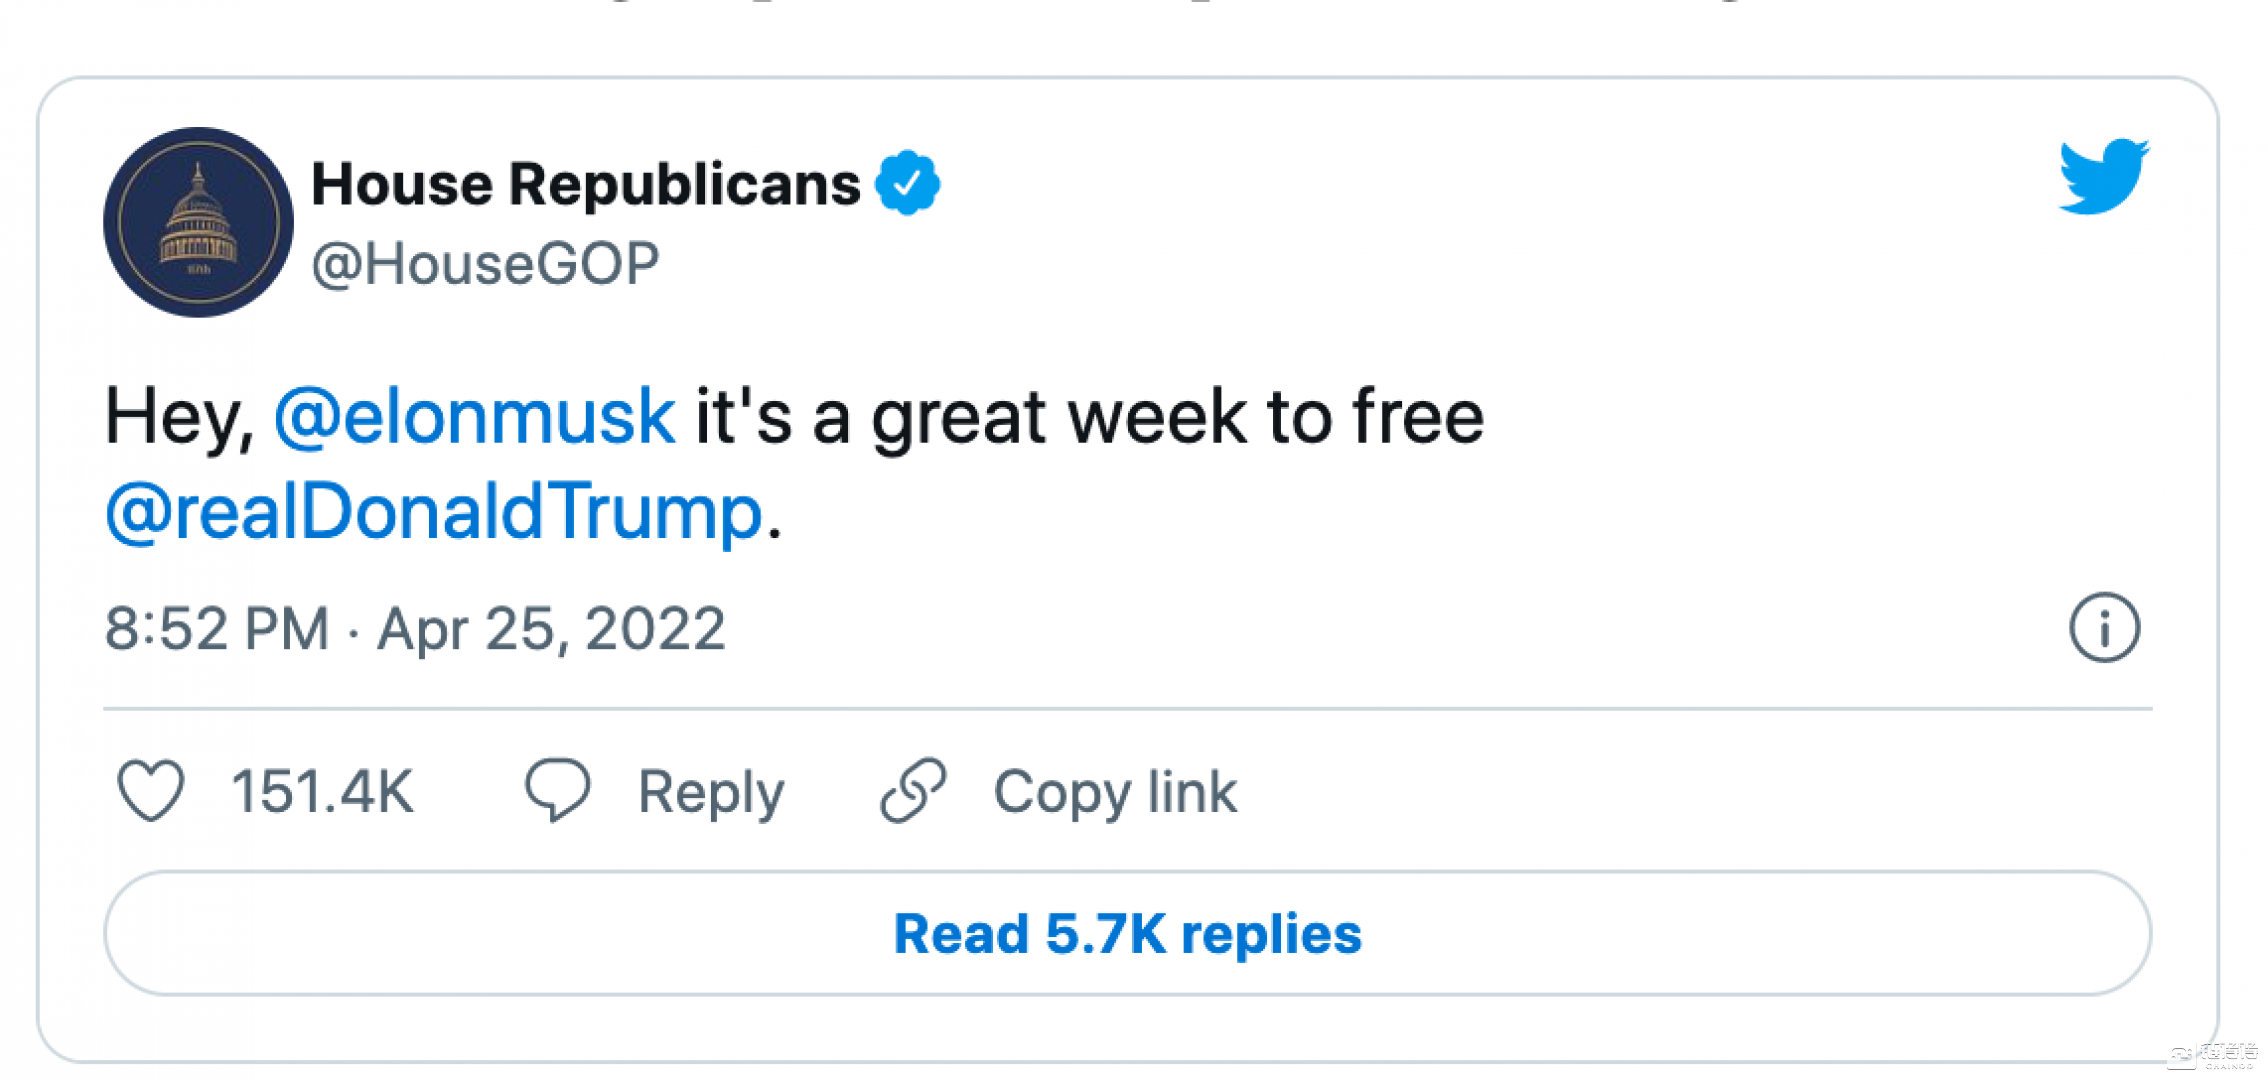Select the Copy link text label
The image size is (2268, 1080).
[1115, 792]
